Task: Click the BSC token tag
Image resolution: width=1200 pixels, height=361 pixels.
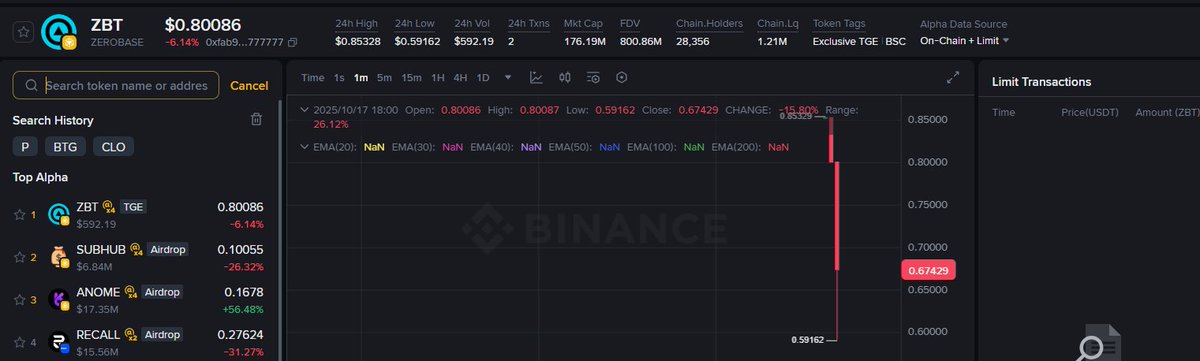Action: click(x=895, y=41)
